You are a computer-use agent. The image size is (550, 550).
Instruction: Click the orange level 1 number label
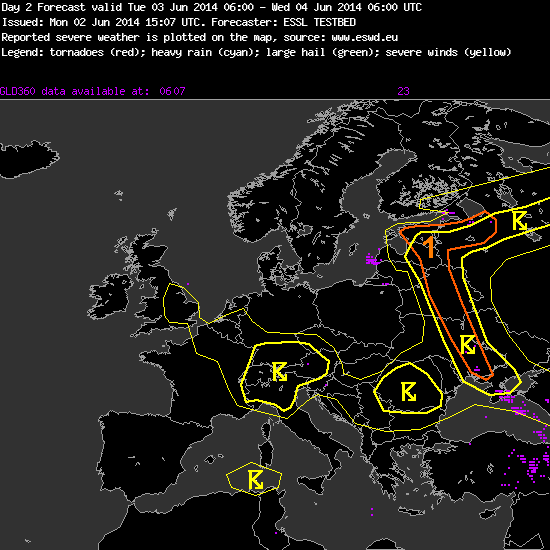coord(429,248)
